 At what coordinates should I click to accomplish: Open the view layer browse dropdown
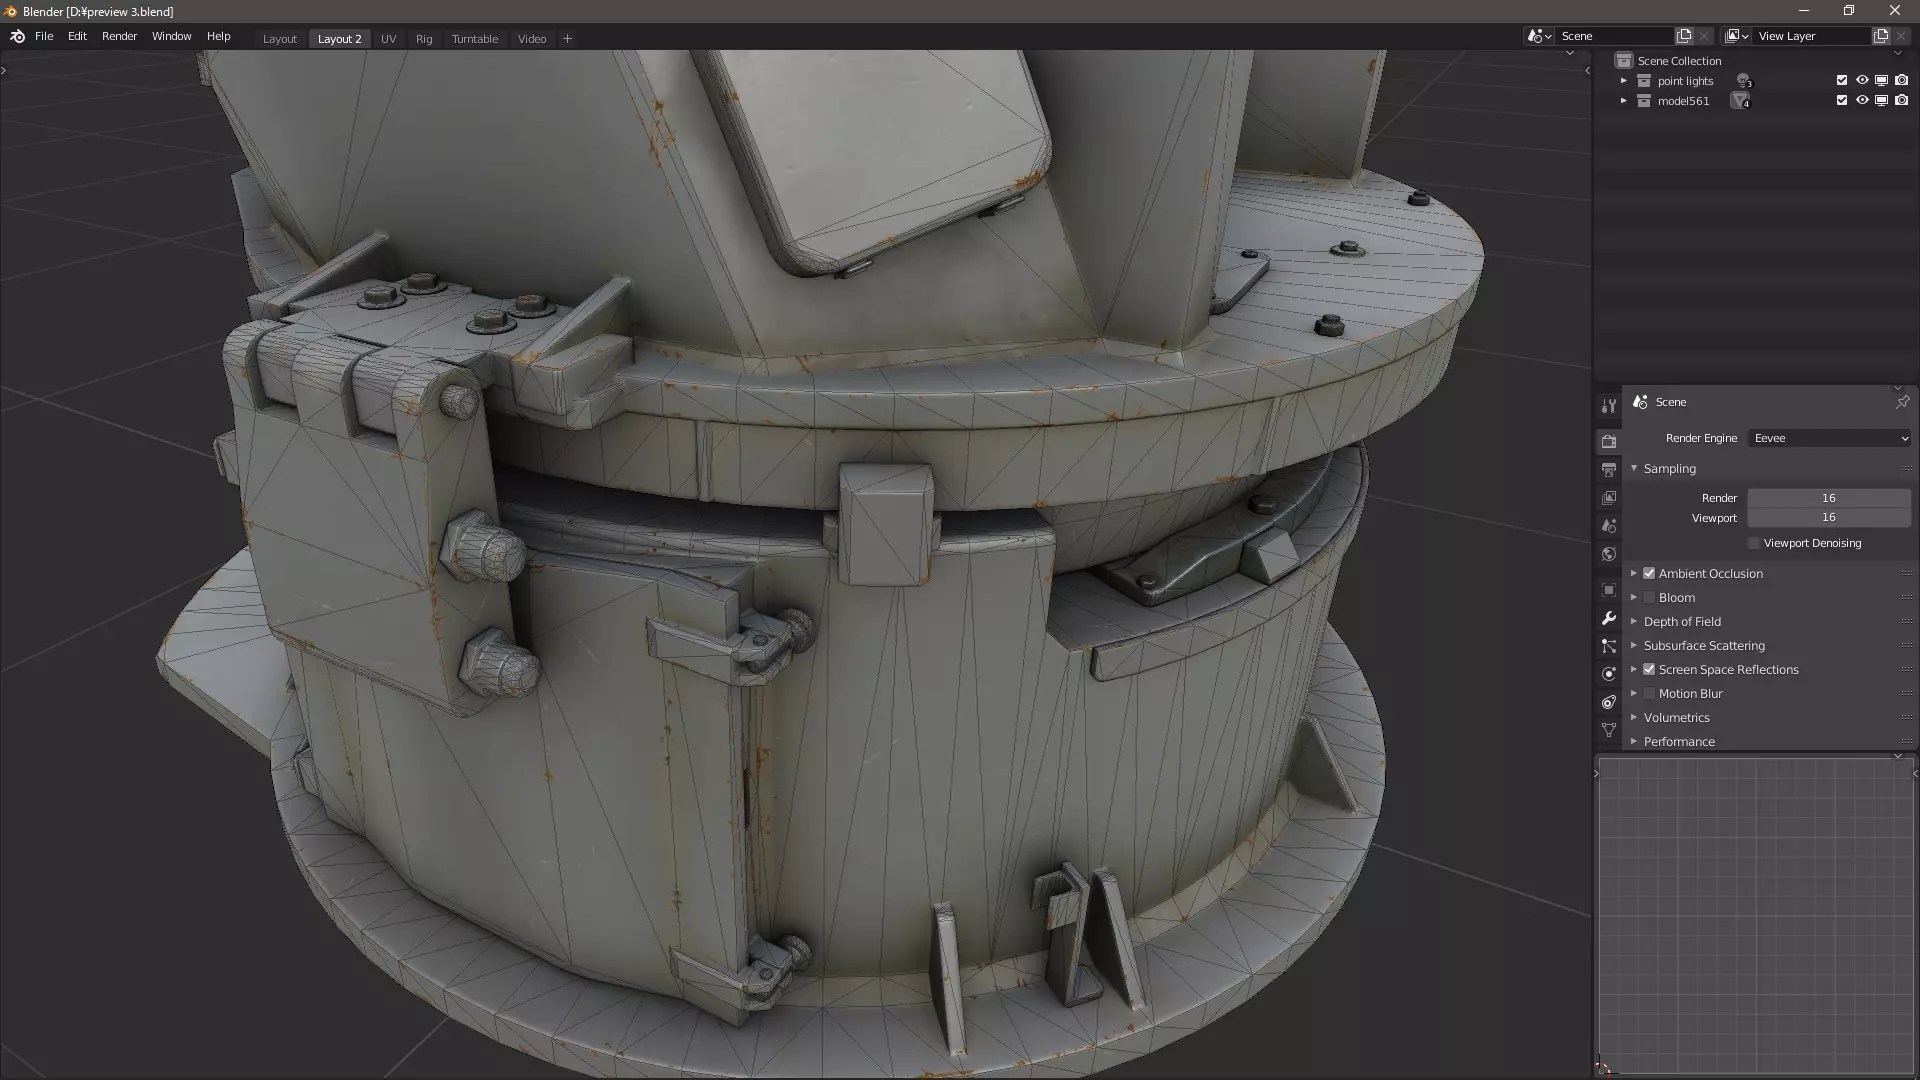tap(1737, 36)
